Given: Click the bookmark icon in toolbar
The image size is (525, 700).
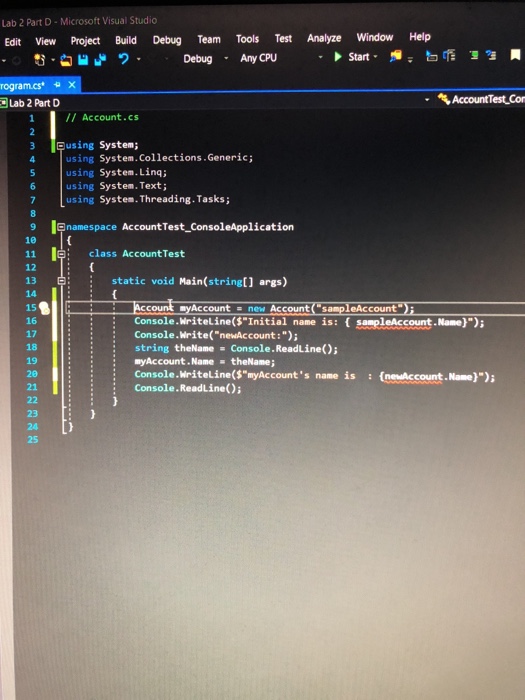Looking at the screenshot, I should [x=515, y=55].
